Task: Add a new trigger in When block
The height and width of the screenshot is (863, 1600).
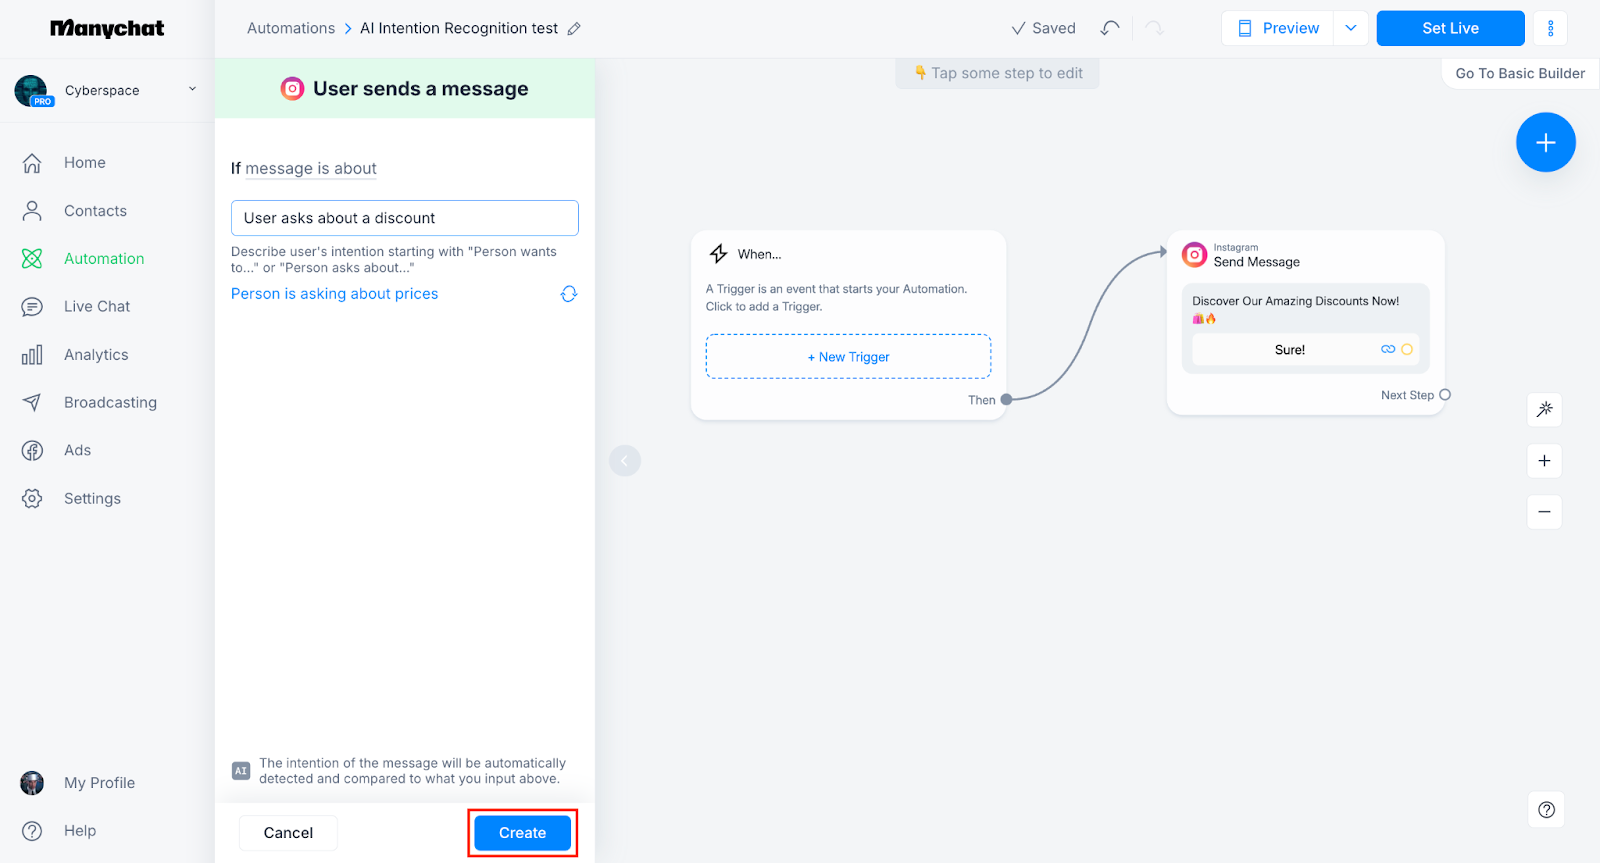Action: click(848, 357)
